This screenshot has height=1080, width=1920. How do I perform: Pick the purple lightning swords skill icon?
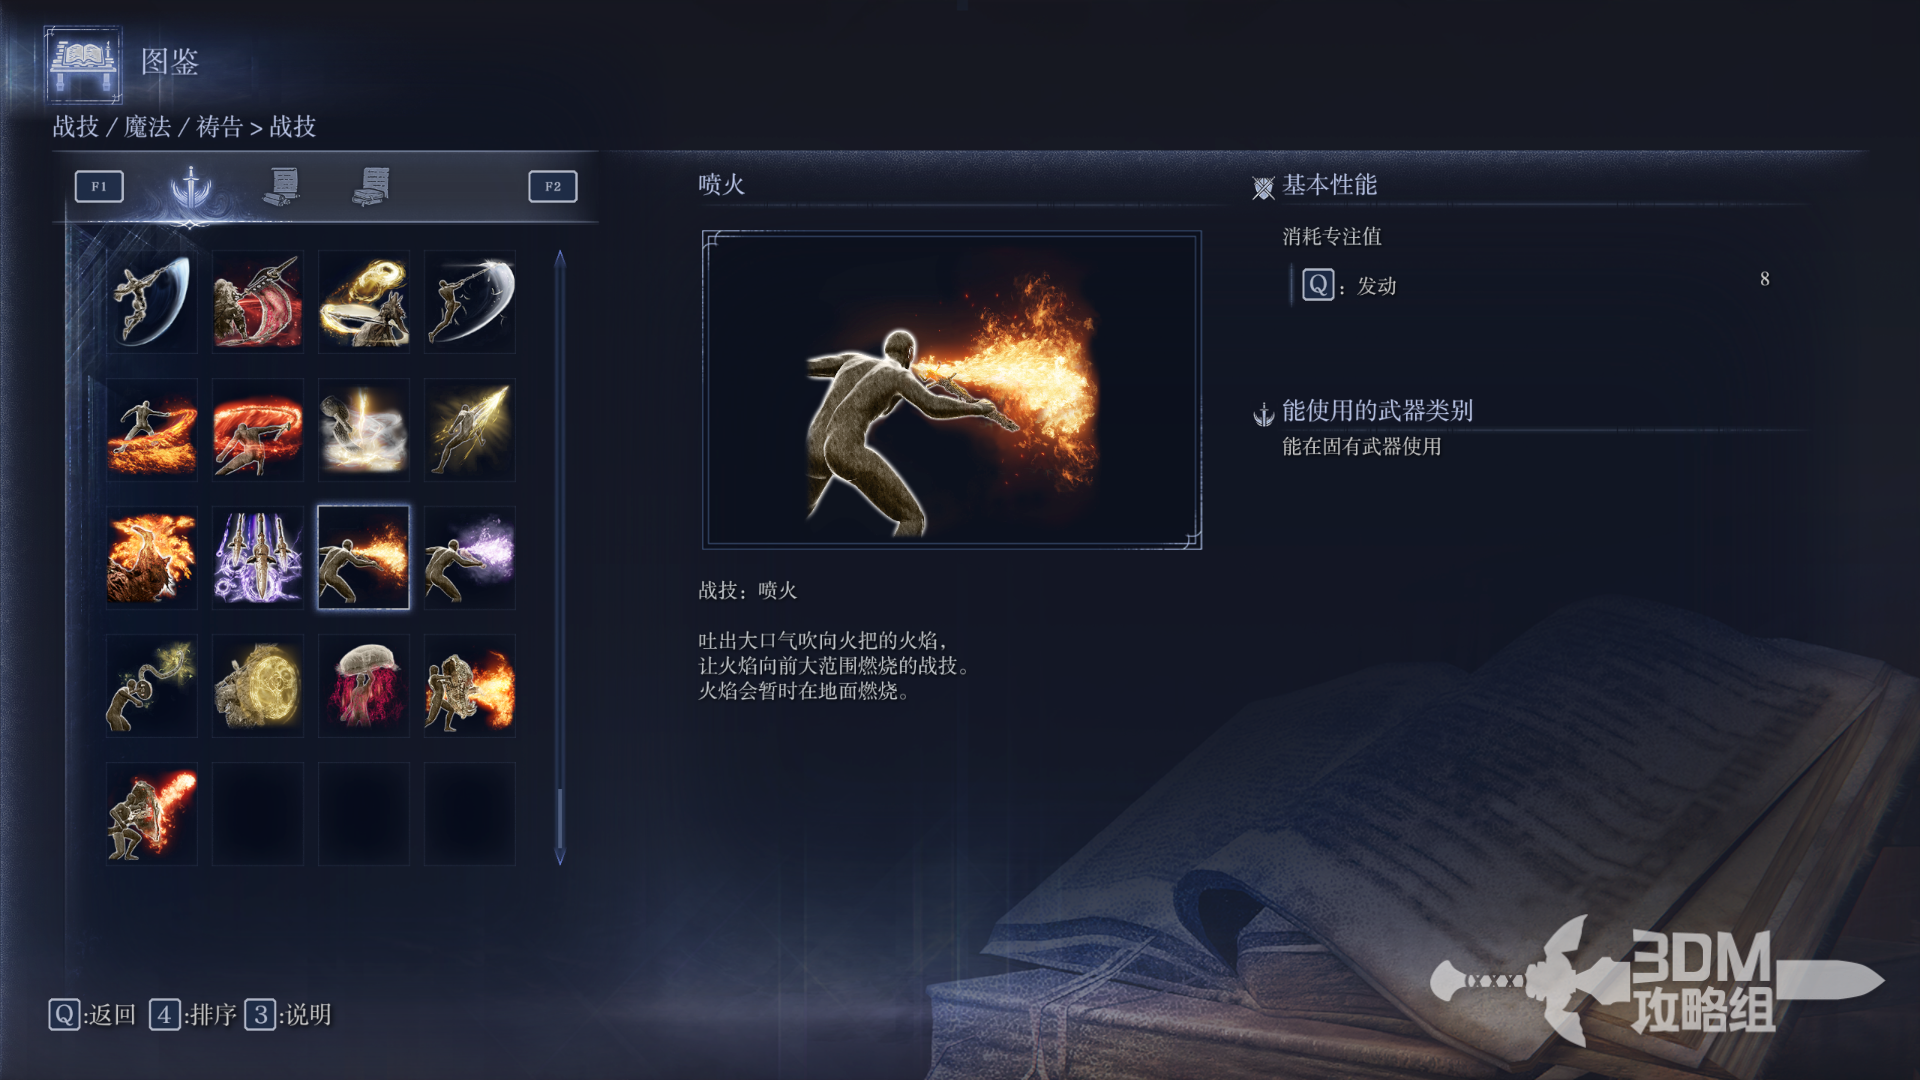click(x=258, y=557)
